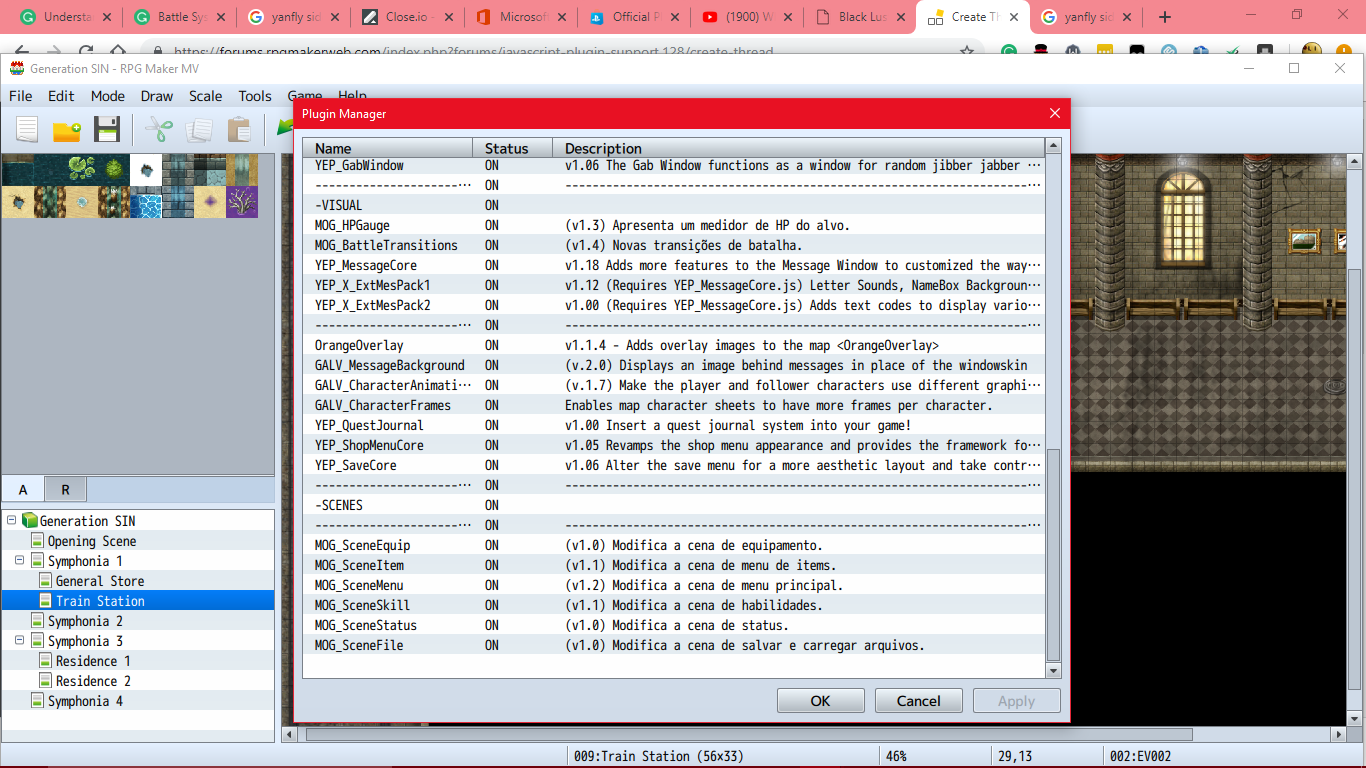Open the Scale menu
The height and width of the screenshot is (768, 1366).
pos(206,96)
